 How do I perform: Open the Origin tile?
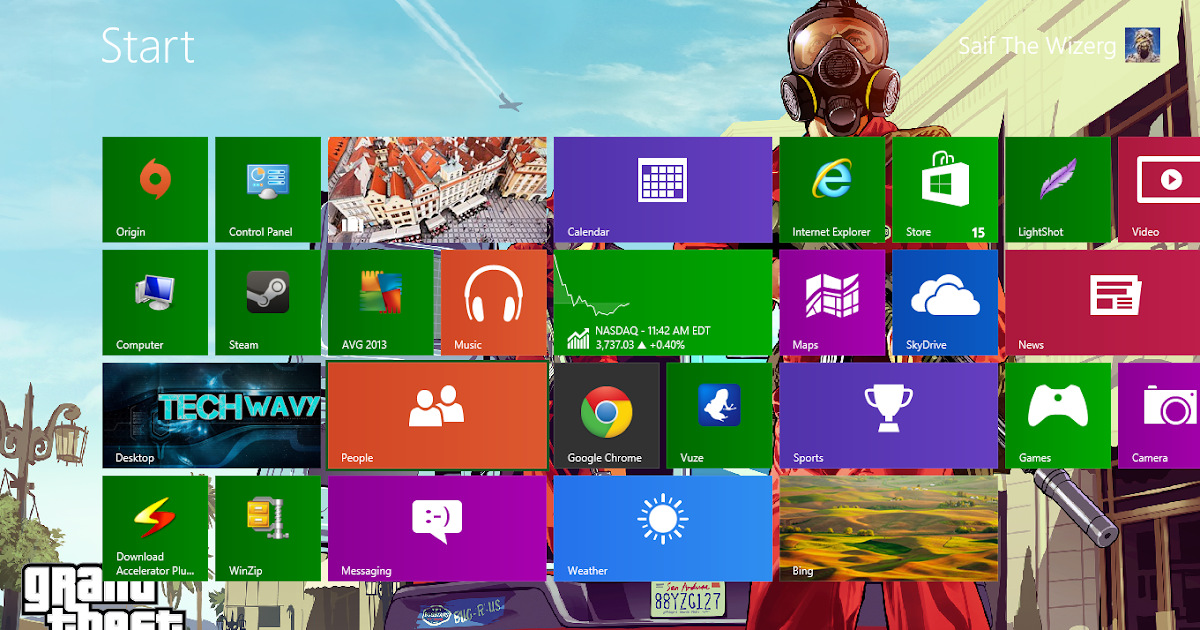[x=155, y=190]
